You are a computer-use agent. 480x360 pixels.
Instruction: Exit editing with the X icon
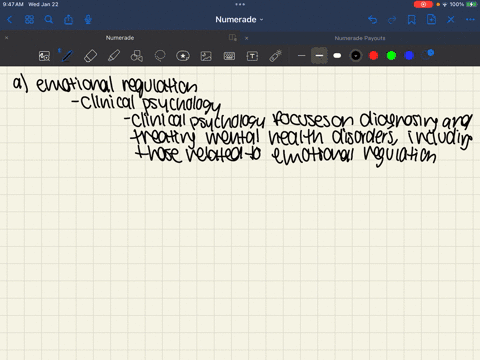[451, 20]
